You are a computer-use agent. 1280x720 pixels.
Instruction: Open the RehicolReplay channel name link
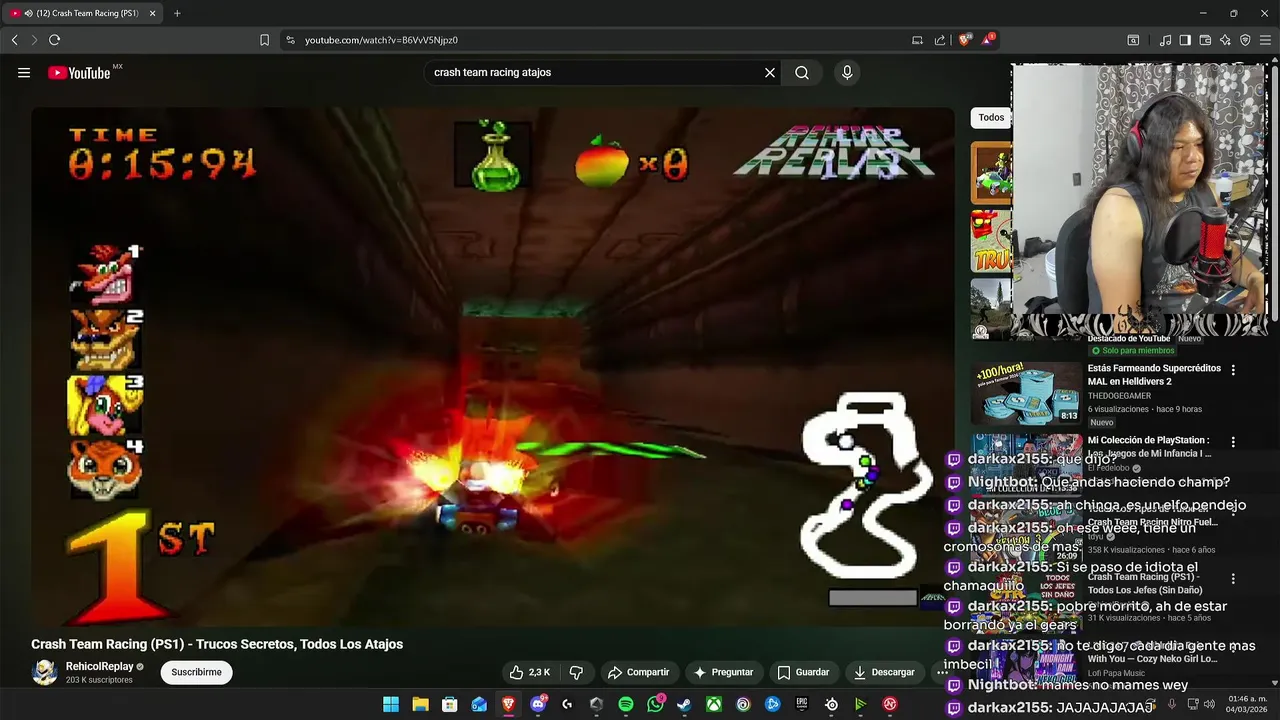(99, 667)
